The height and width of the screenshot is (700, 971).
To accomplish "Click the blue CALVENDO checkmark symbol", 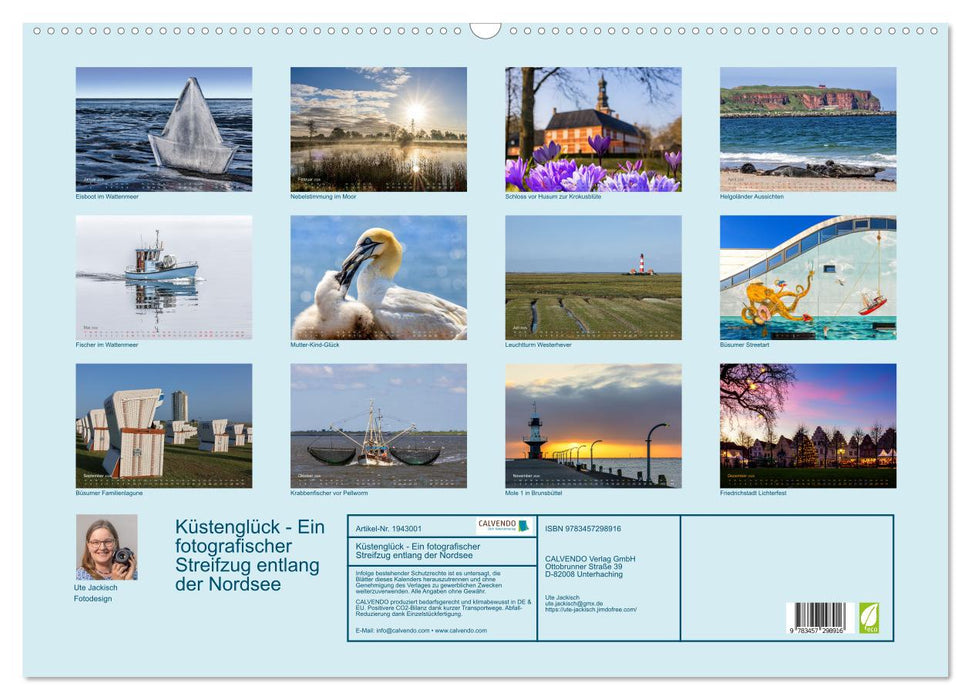I will point(522,524).
